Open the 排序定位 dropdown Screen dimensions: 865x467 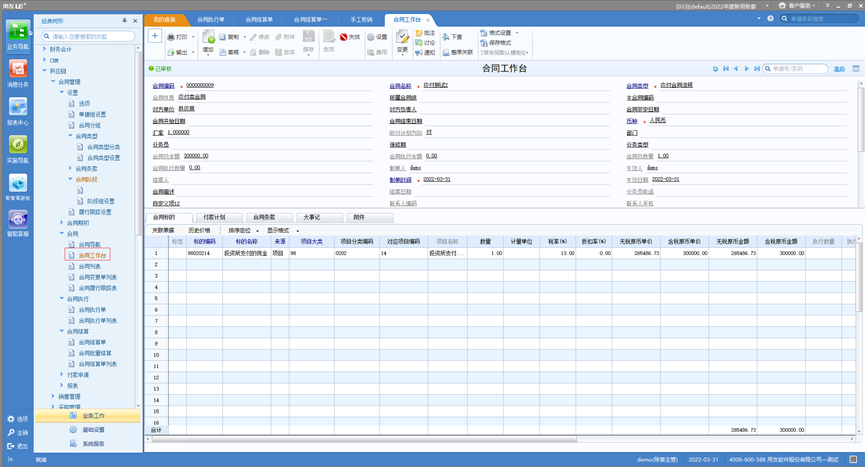tap(243, 230)
